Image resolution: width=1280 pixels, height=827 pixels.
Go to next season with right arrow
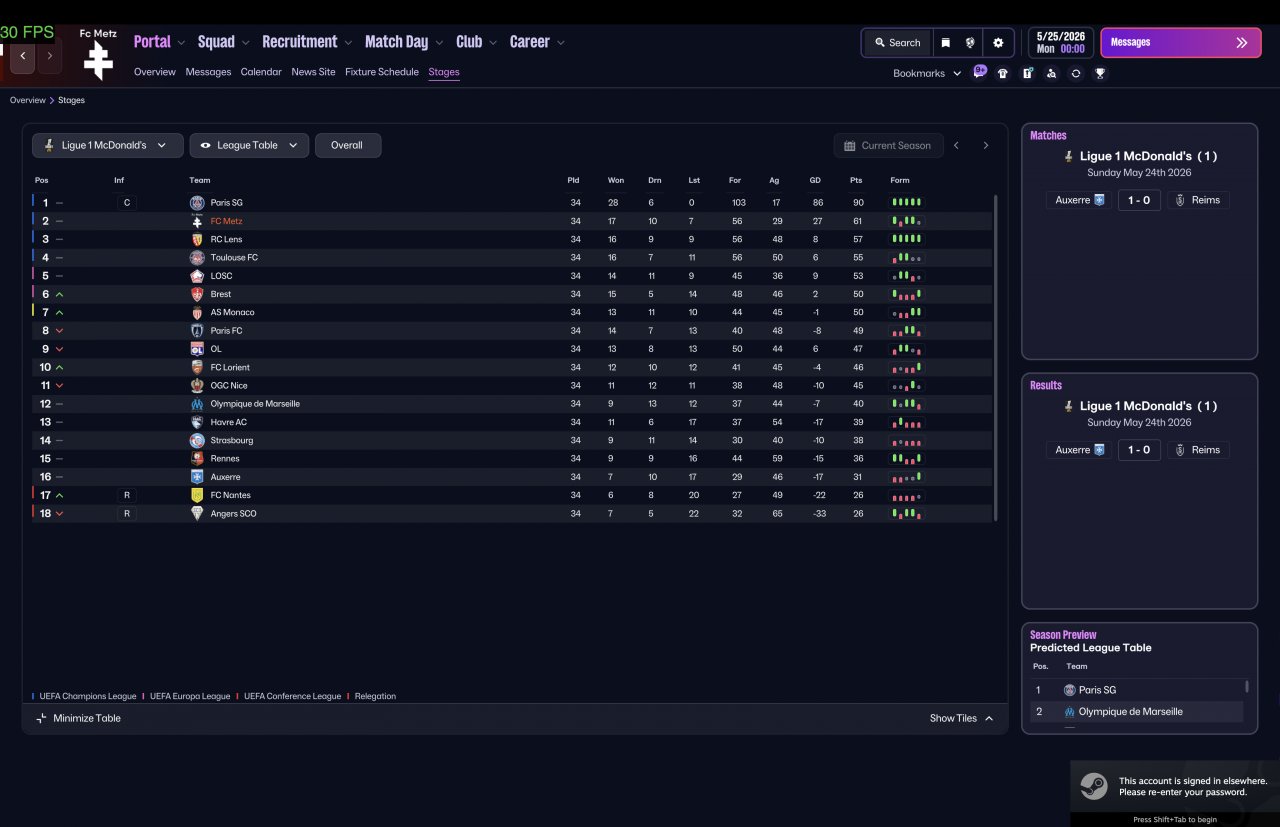[986, 145]
